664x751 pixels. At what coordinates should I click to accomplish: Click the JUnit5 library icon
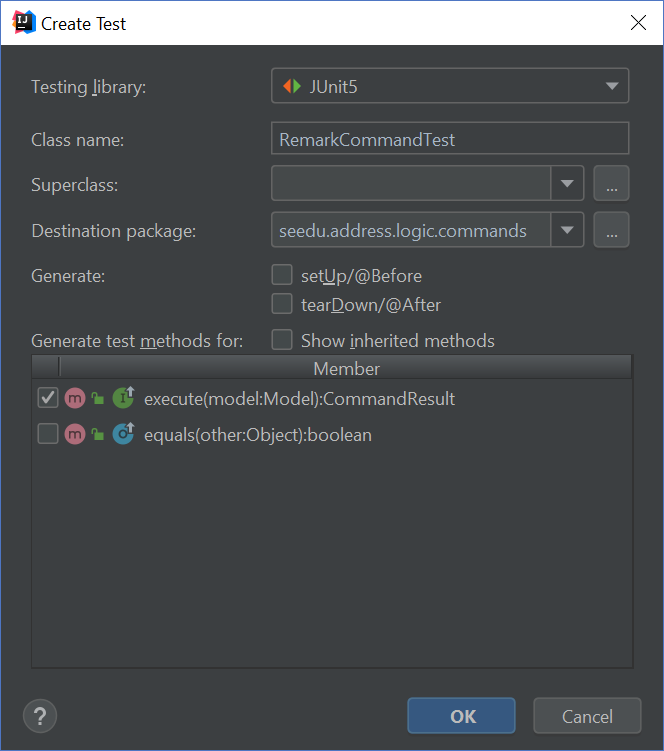pyautogui.click(x=291, y=87)
